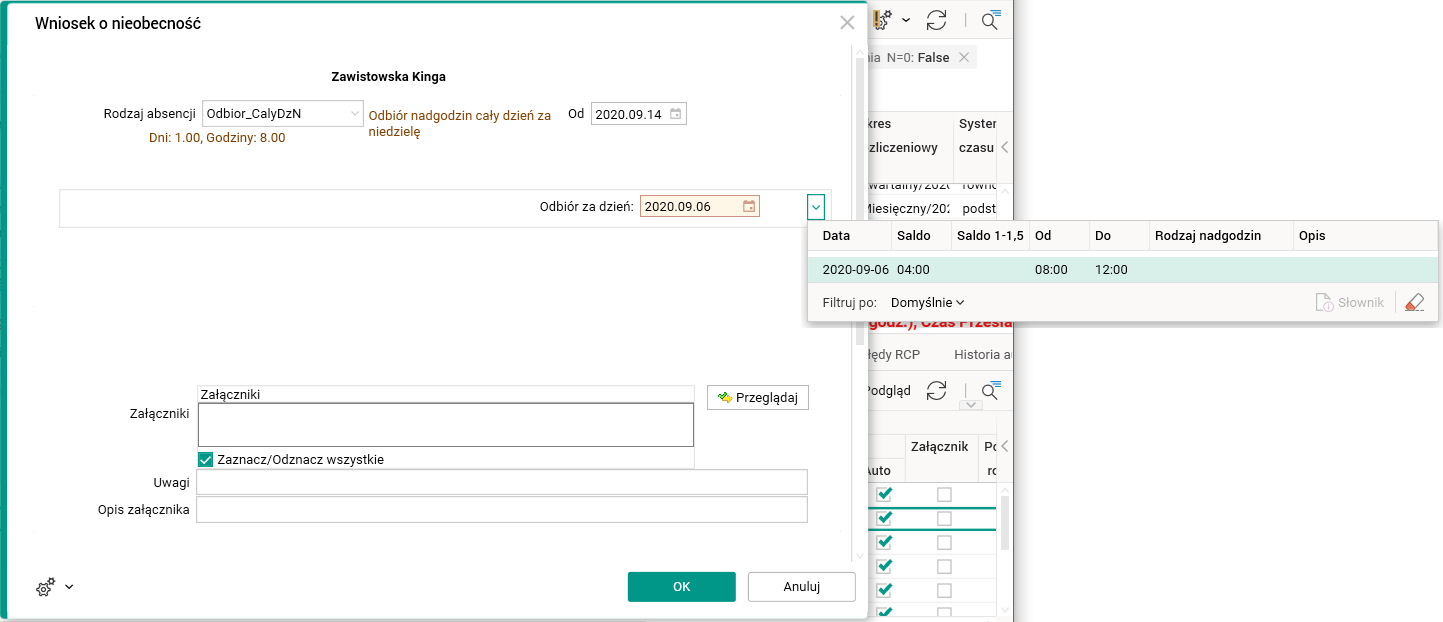
Task: Toggle Załącznik checkbox in the green-highlighted row
Action: click(x=944, y=519)
